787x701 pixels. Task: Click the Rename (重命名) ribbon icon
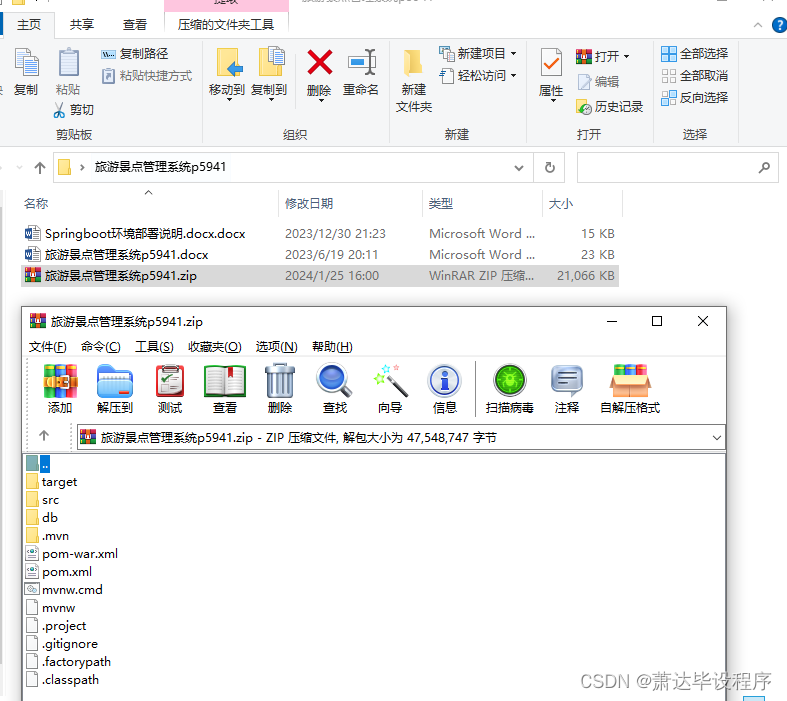click(x=362, y=62)
